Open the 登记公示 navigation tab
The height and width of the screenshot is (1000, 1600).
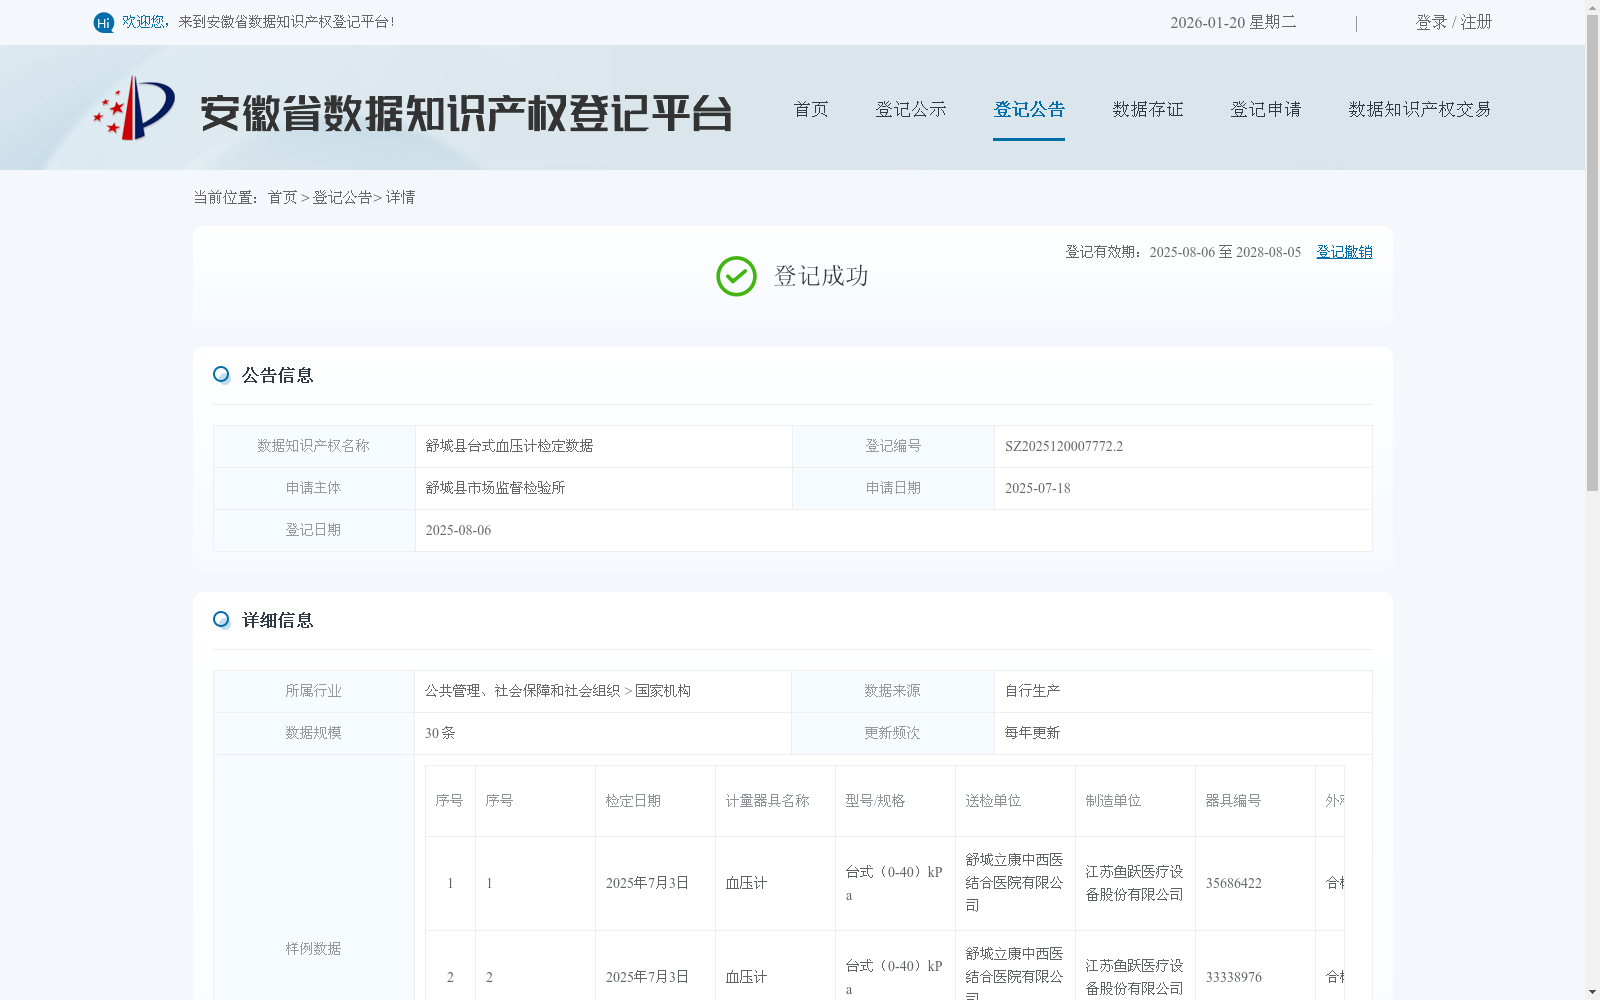911,109
